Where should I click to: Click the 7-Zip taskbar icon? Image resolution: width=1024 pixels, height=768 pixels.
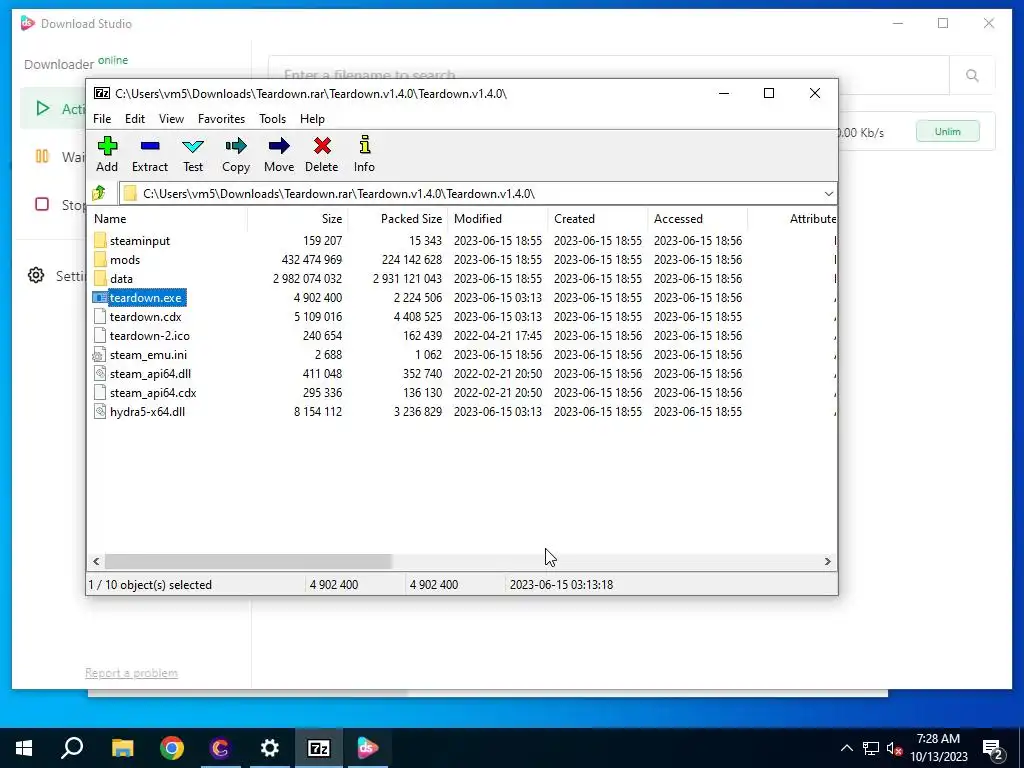coord(318,748)
